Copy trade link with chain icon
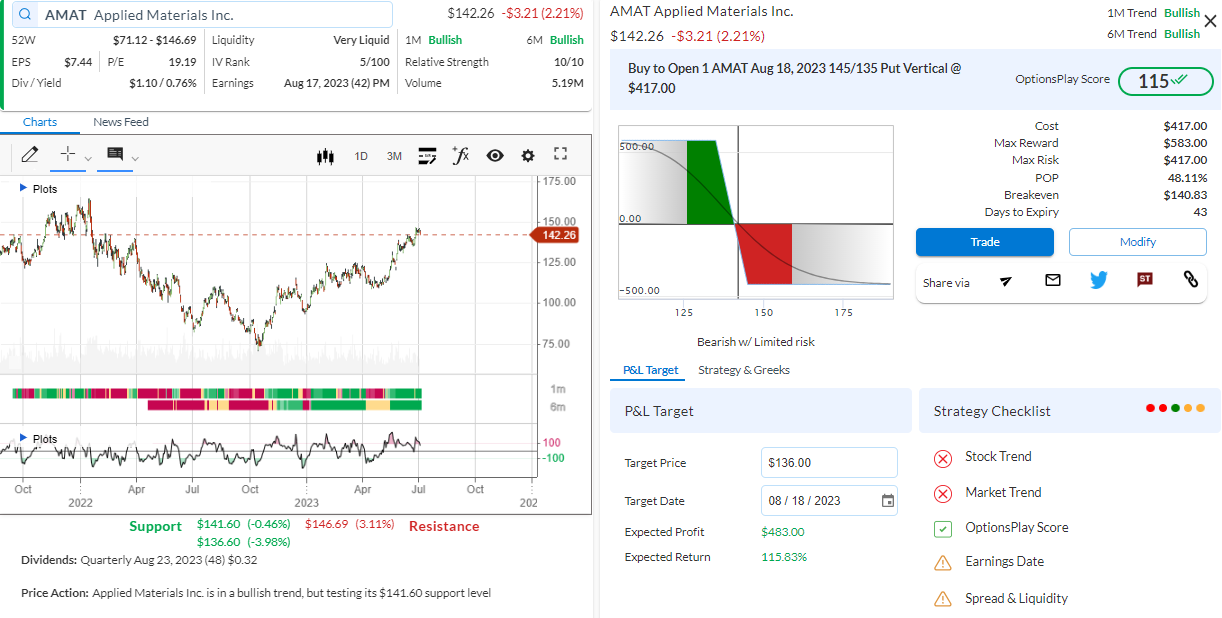 1191,280
